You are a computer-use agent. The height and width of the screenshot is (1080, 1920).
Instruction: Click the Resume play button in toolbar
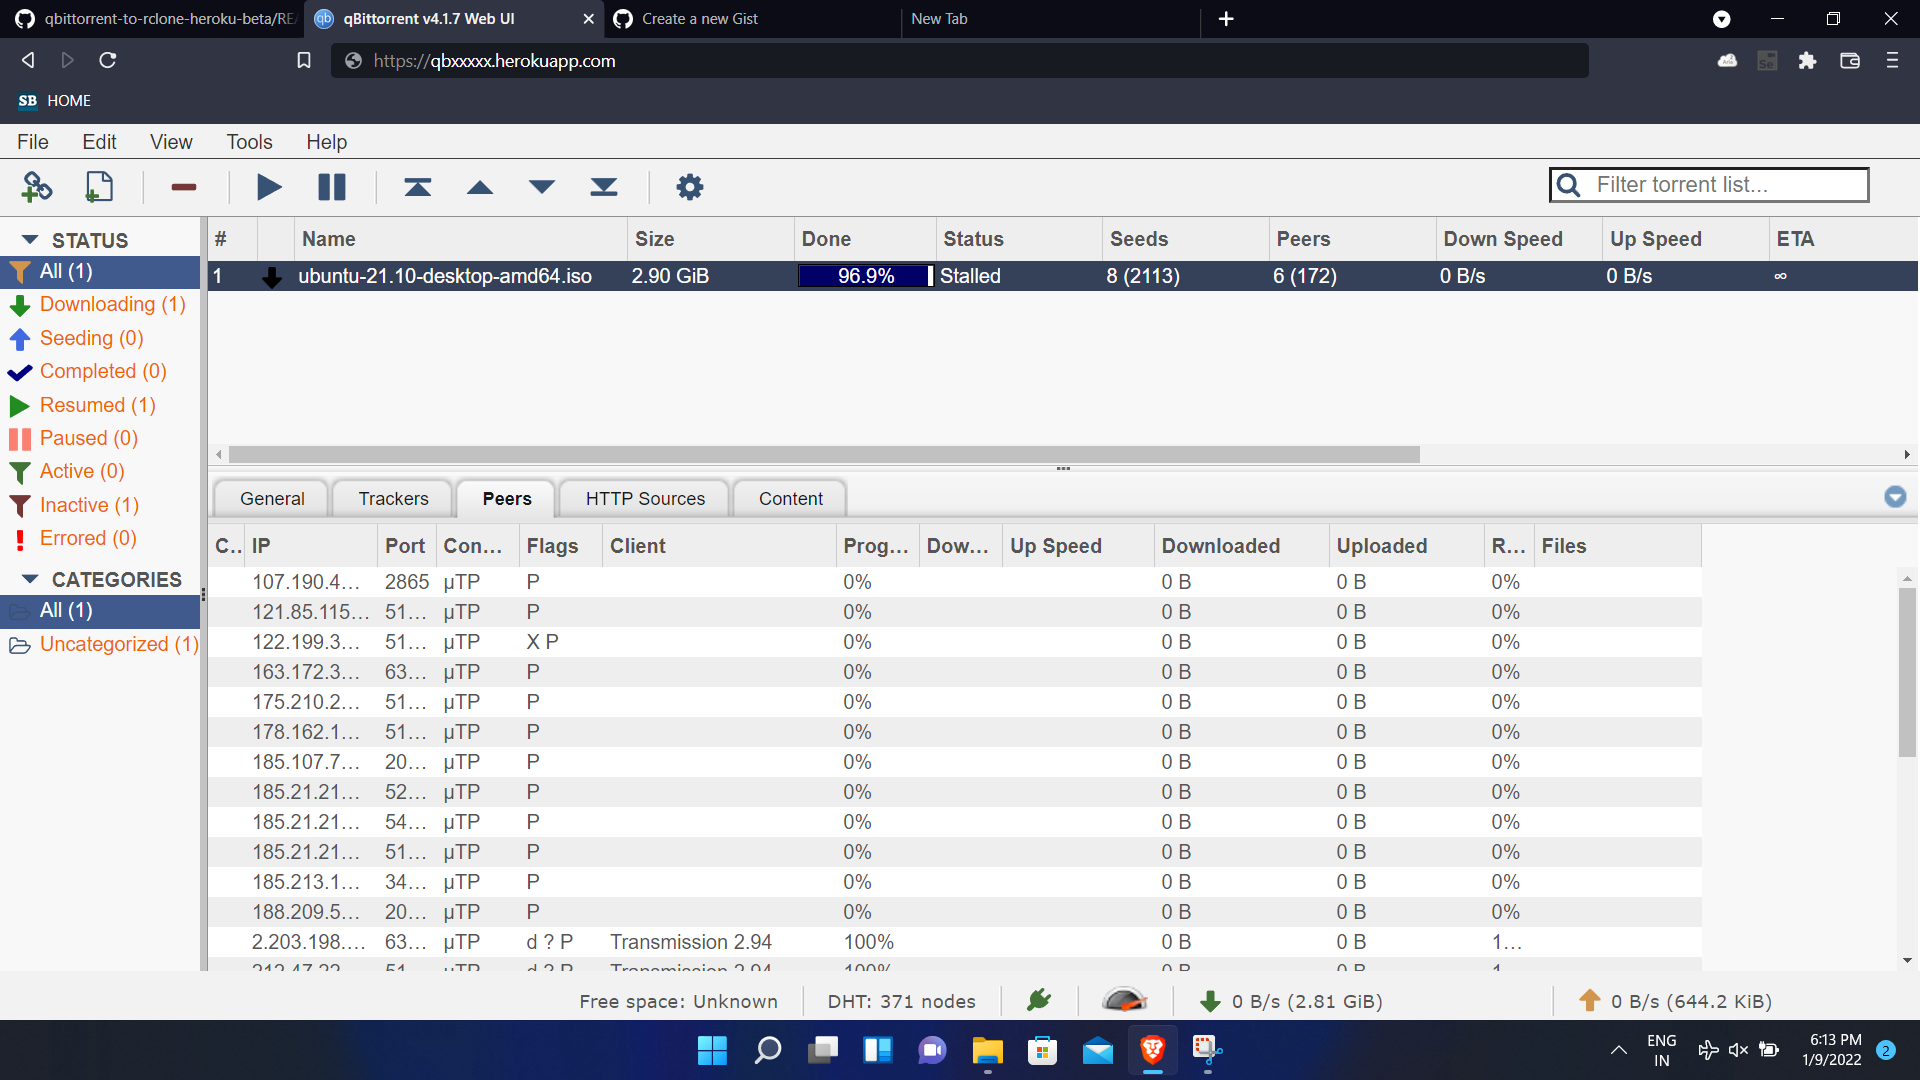pos(269,187)
